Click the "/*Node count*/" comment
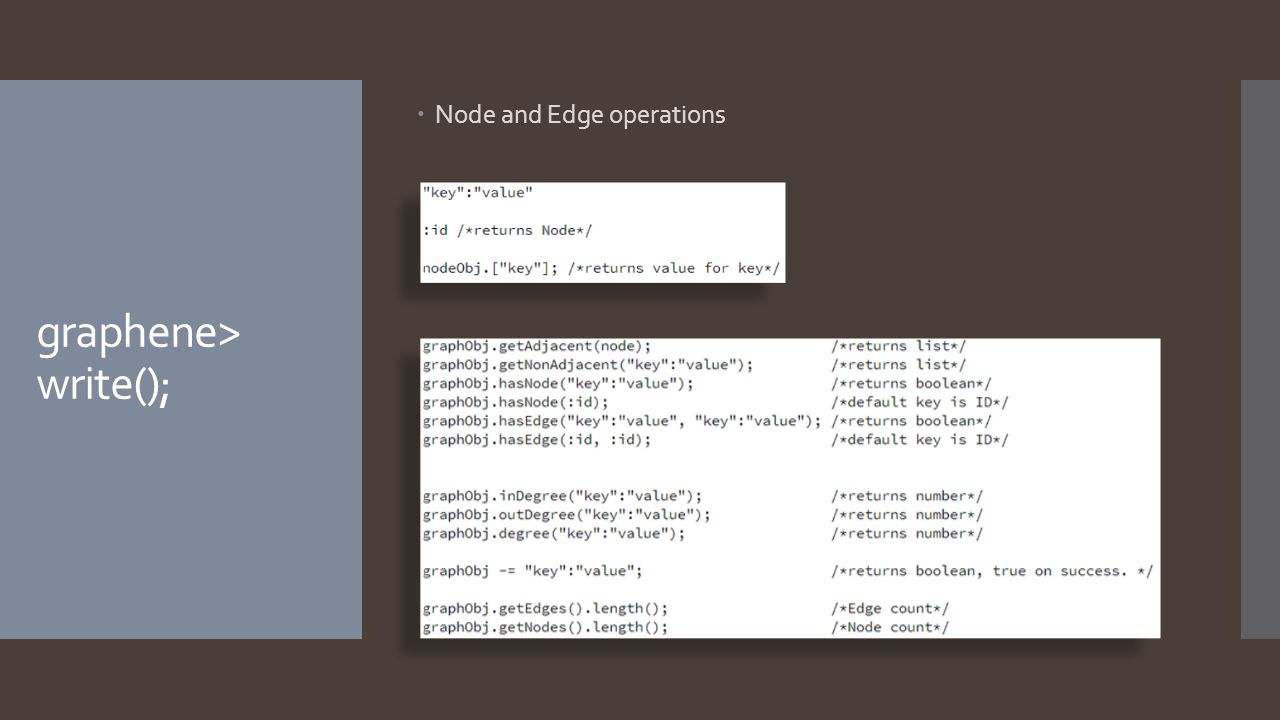This screenshot has width=1280, height=720. pos(890,628)
